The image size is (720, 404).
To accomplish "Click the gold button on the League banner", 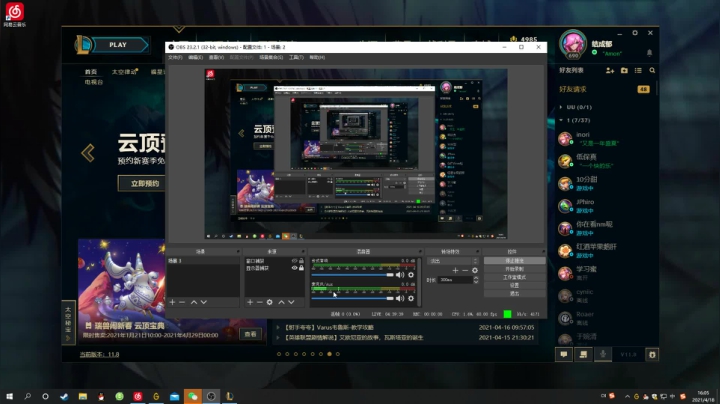I will tap(142, 183).
